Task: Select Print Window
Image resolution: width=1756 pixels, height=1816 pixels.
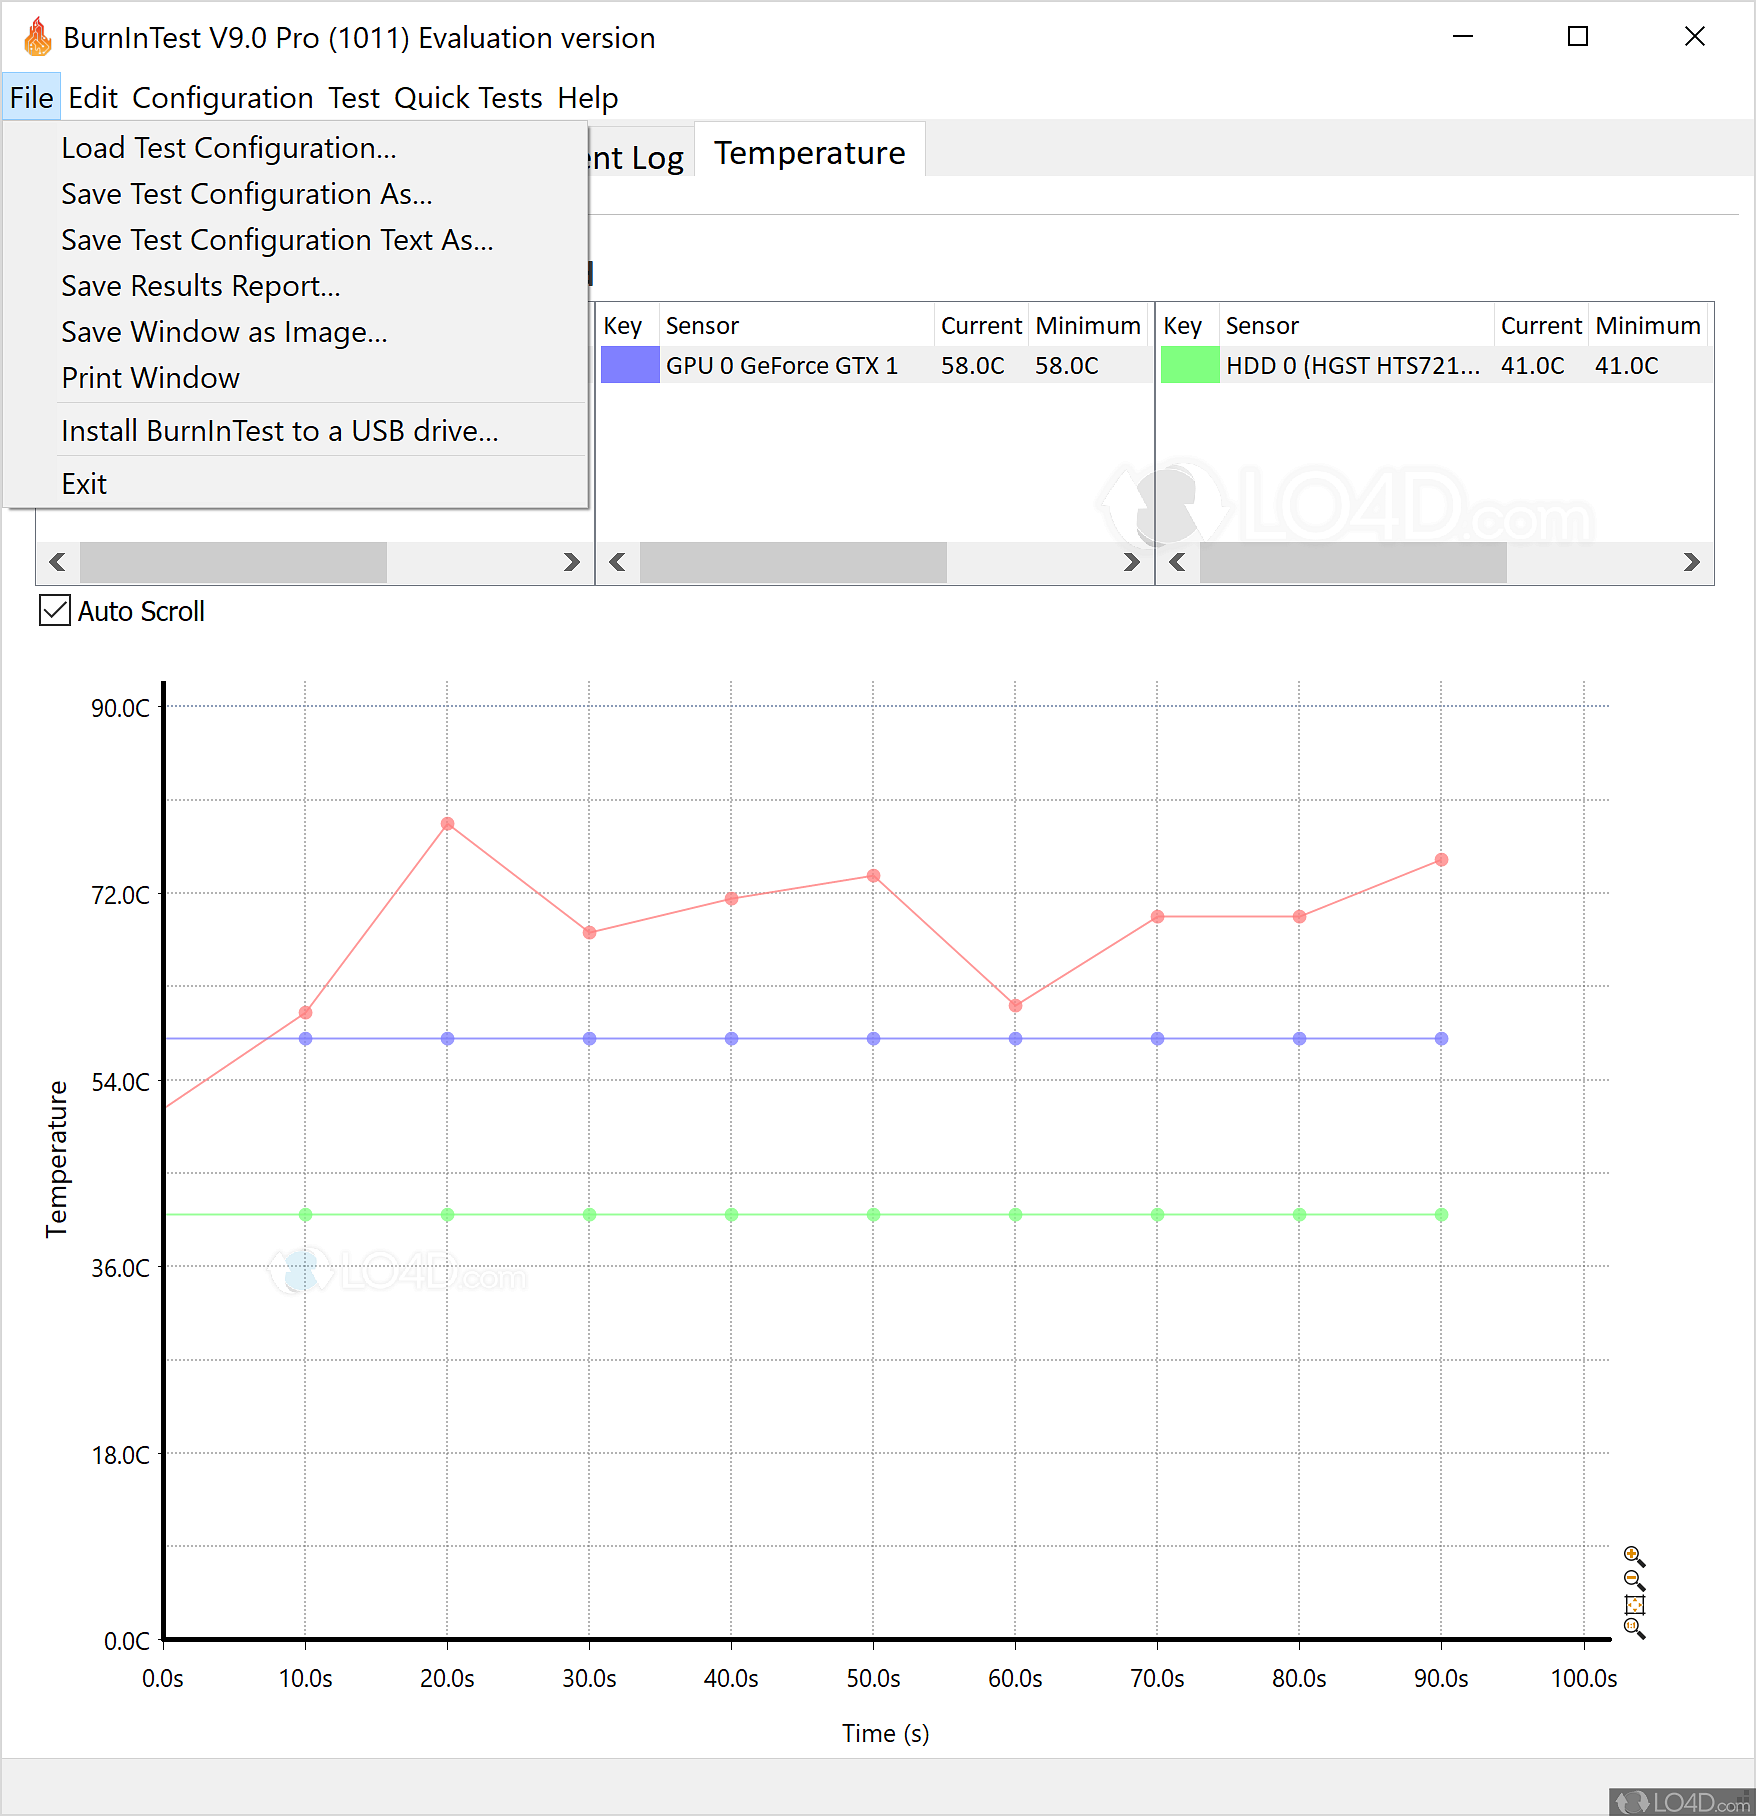Action: [x=150, y=377]
